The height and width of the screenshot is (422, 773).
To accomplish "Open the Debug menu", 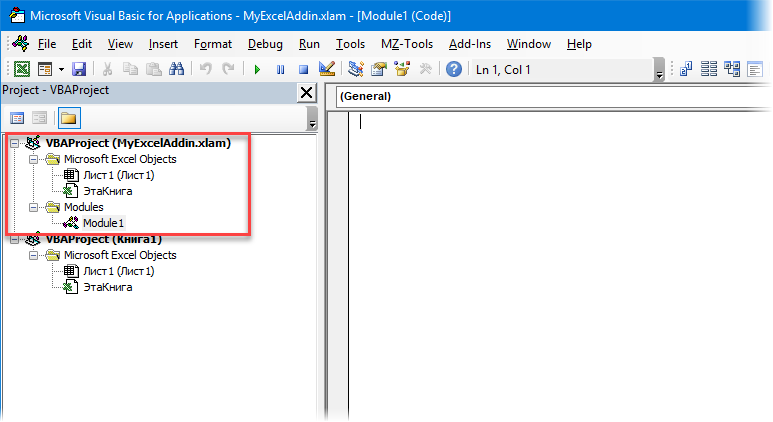I will (x=265, y=44).
